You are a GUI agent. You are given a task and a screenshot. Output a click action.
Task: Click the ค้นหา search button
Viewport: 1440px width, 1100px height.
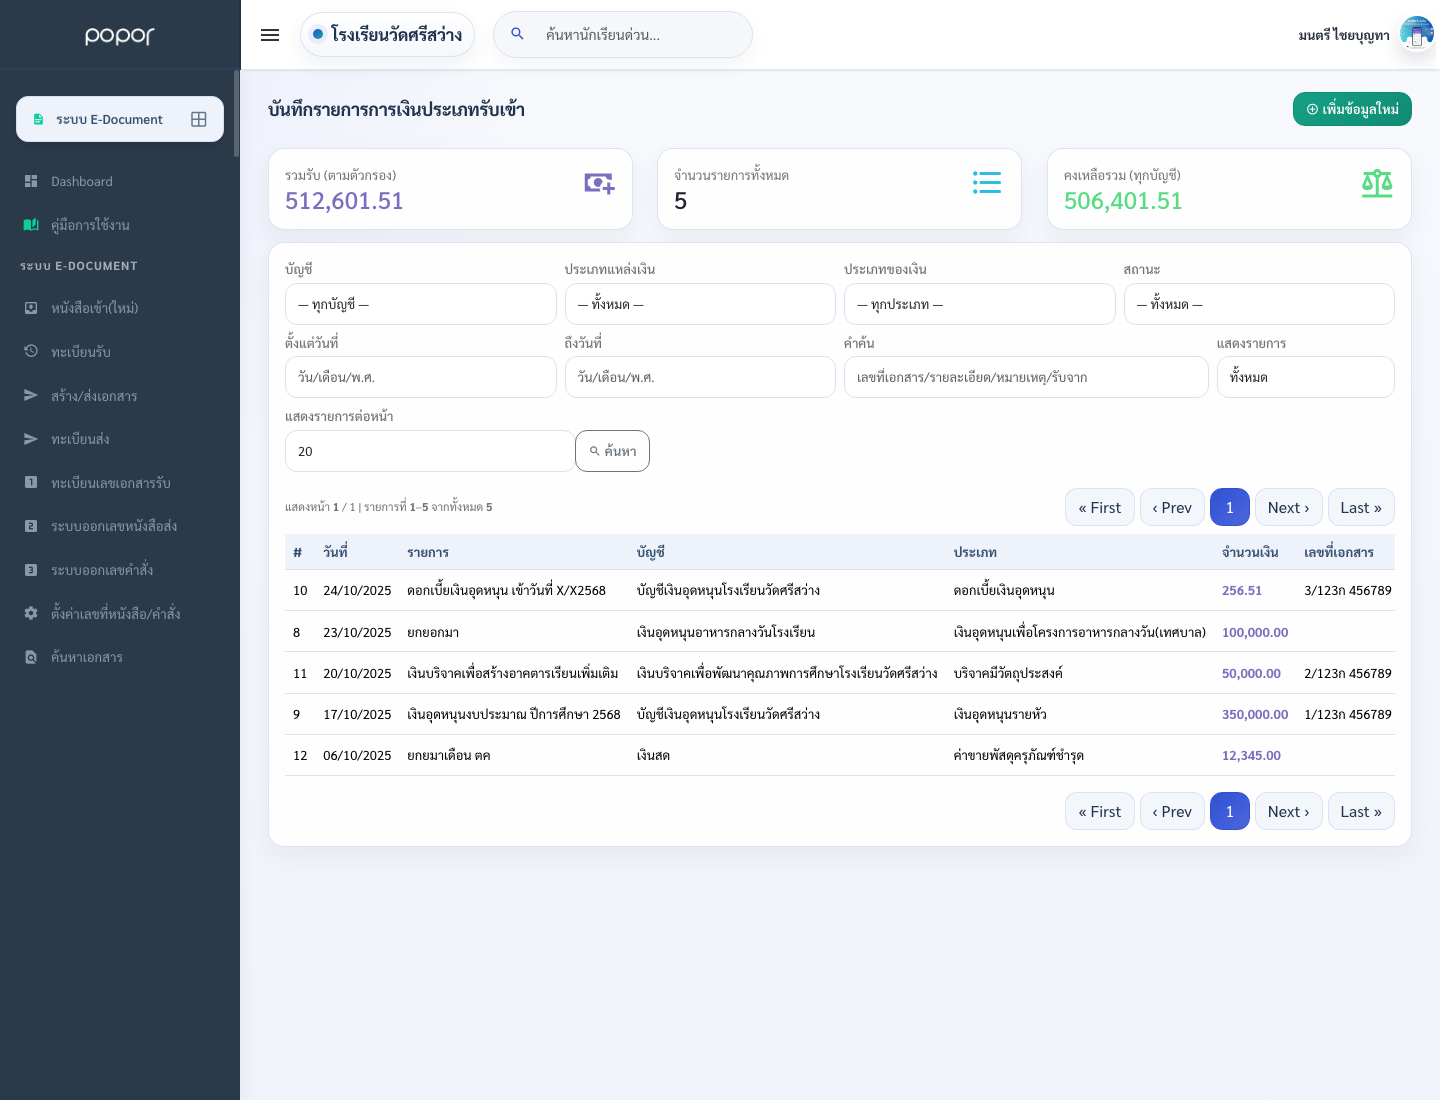point(612,451)
